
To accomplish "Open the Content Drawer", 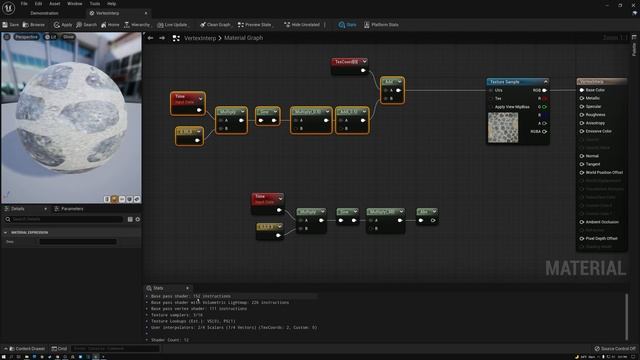I will click(27, 349).
